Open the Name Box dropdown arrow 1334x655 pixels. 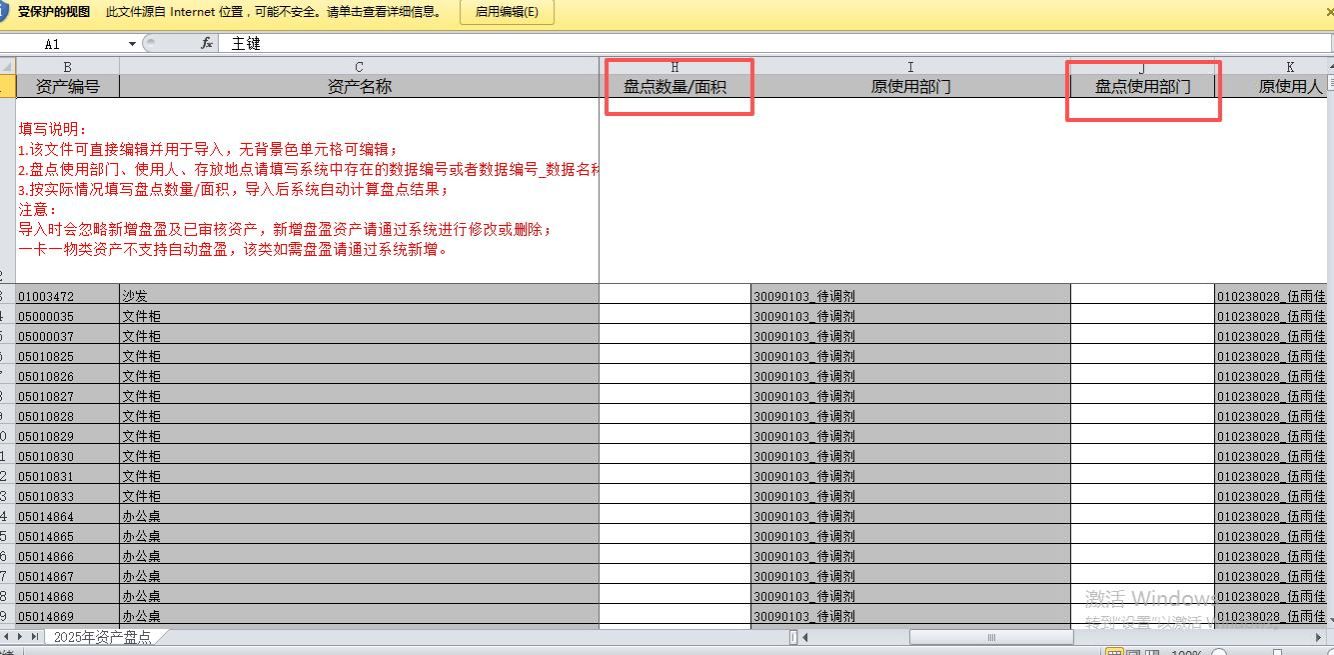(x=132, y=44)
